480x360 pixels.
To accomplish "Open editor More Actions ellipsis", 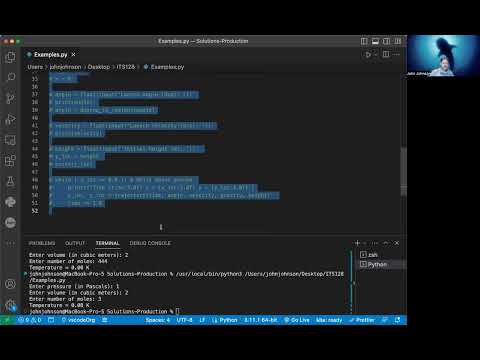I will coord(396,54).
